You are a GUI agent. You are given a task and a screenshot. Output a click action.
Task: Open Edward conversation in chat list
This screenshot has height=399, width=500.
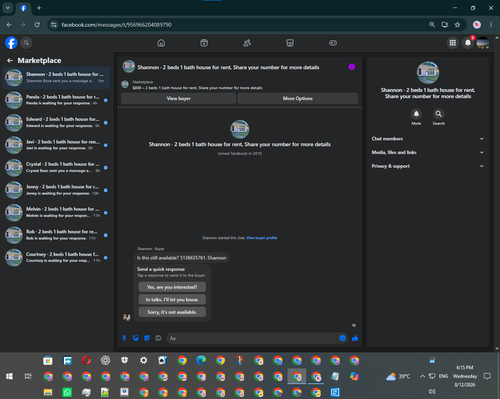(56, 122)
